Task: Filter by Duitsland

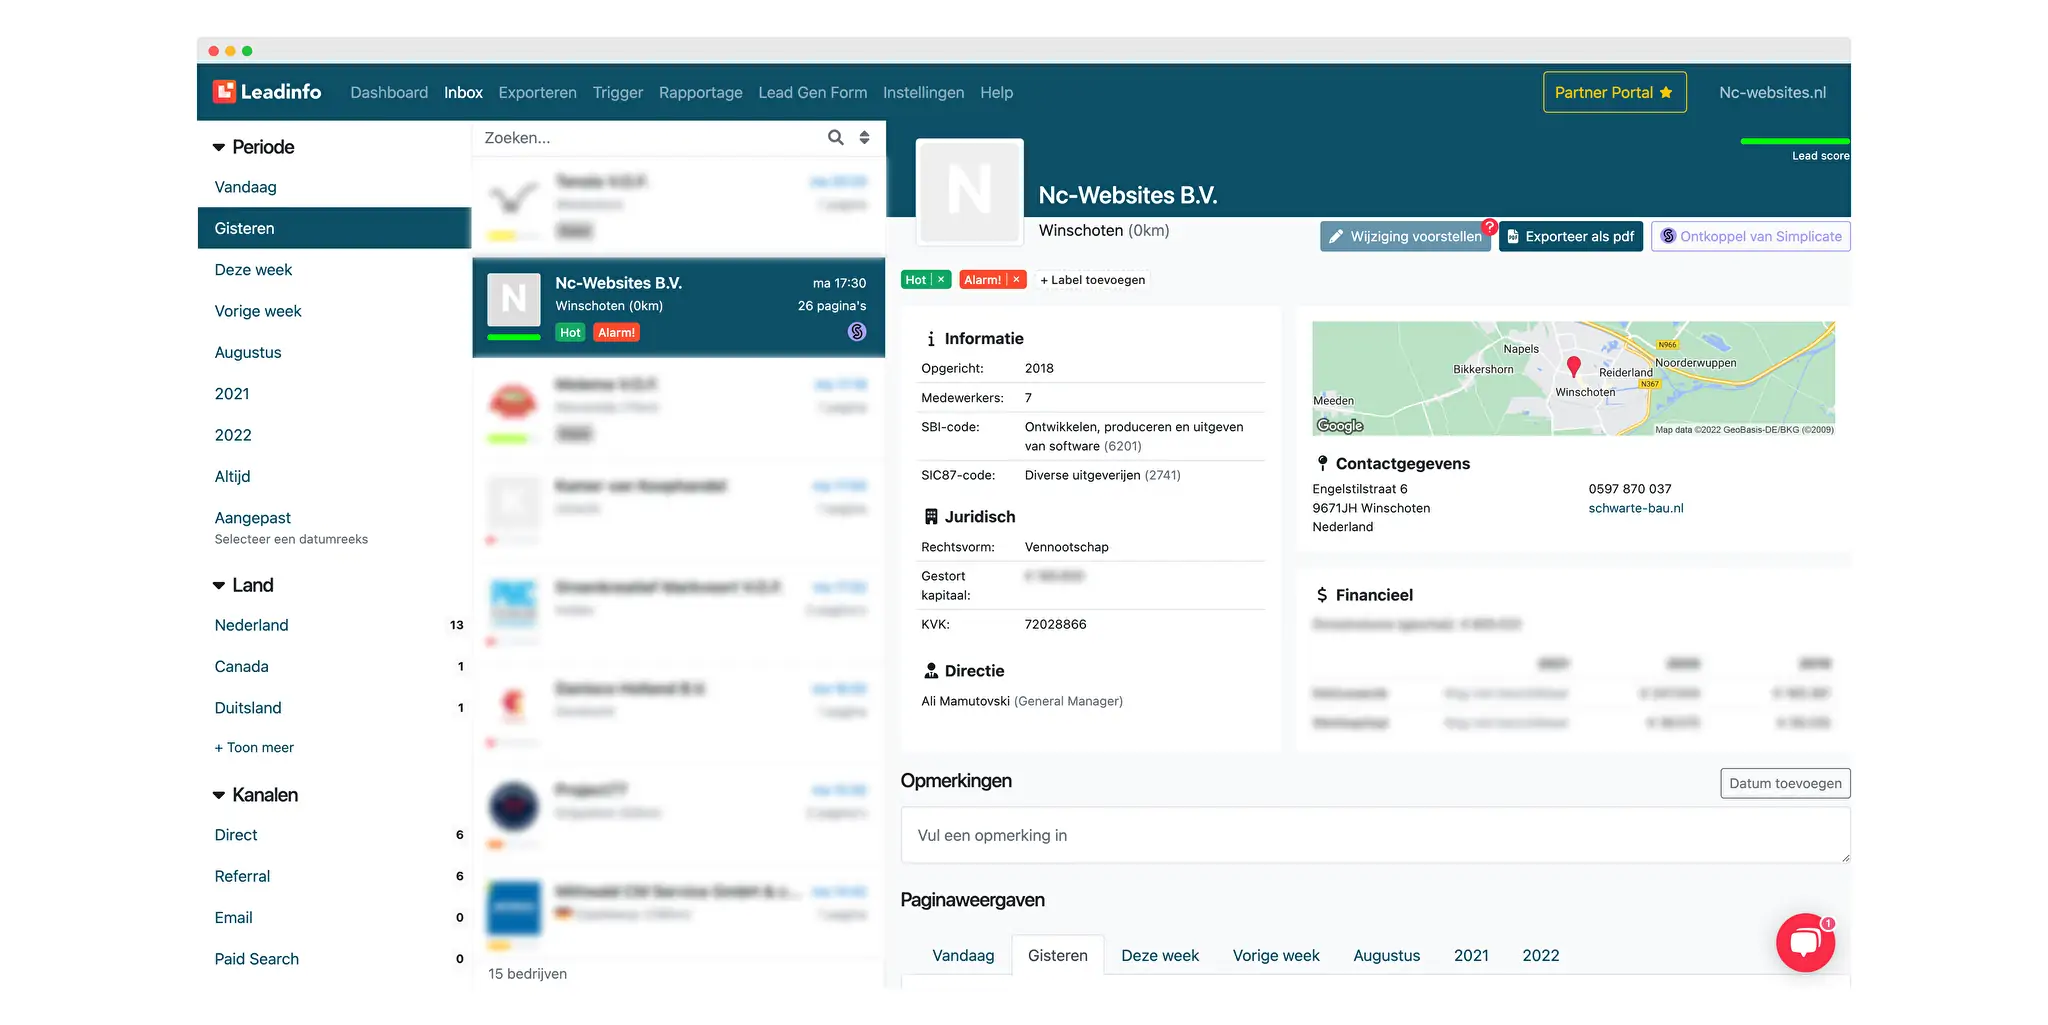Action: (248, 708)
